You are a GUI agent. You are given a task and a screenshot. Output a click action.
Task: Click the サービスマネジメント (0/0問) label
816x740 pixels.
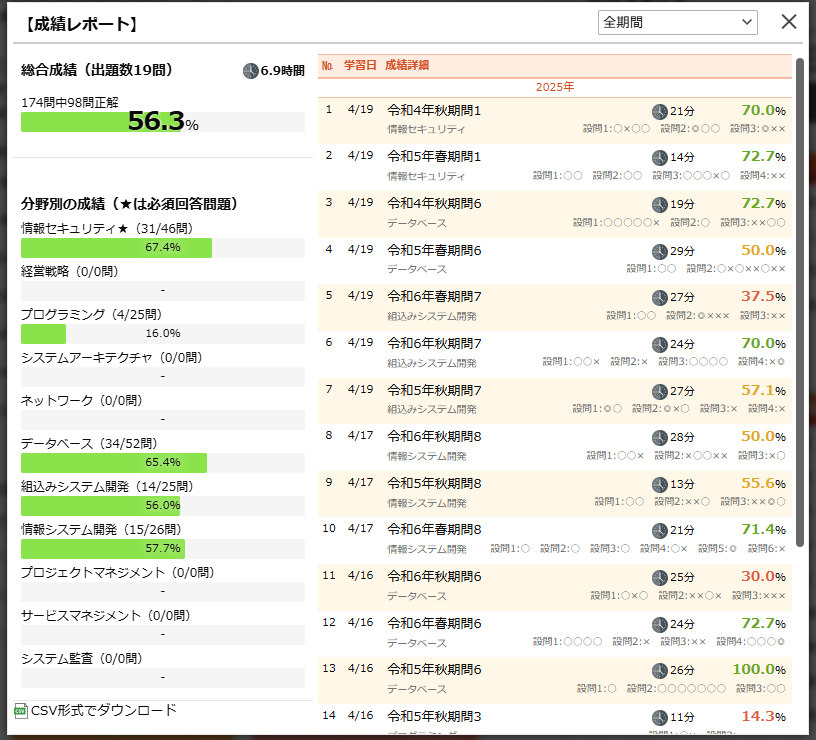[x=106, y=616]
